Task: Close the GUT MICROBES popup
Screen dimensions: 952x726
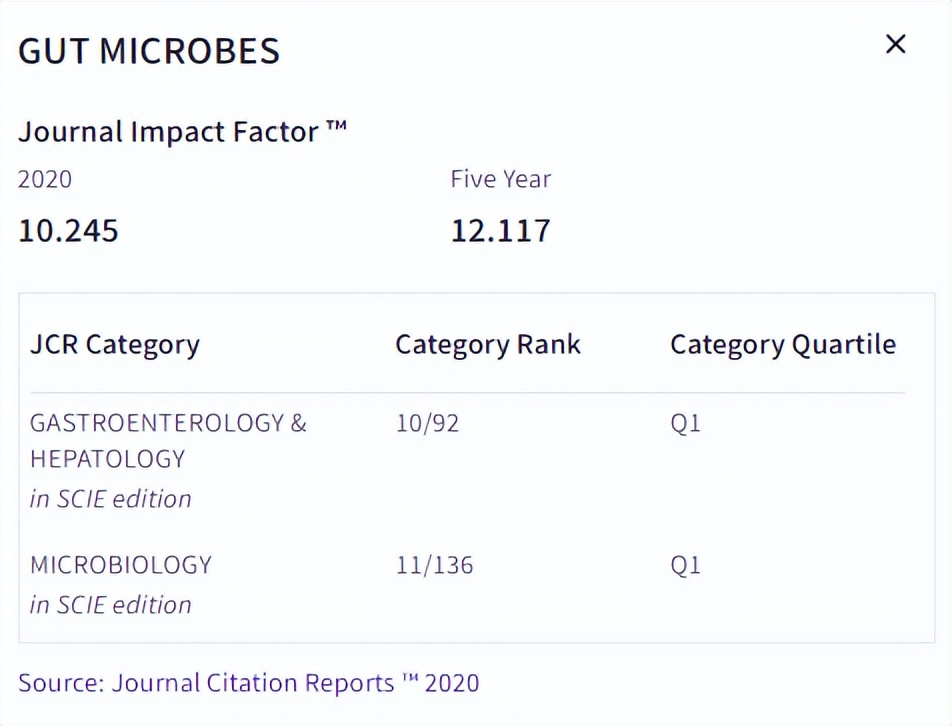Action: (x=895, y=44)
